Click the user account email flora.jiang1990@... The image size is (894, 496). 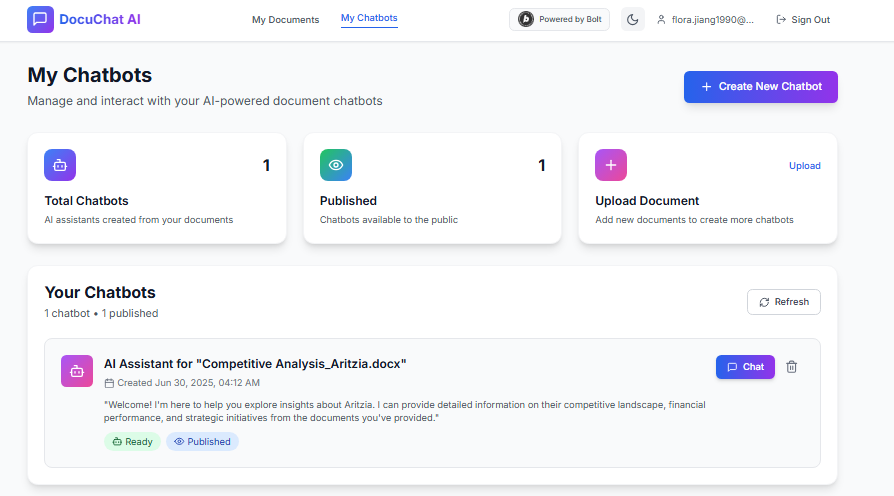click(x=713, y=19)
